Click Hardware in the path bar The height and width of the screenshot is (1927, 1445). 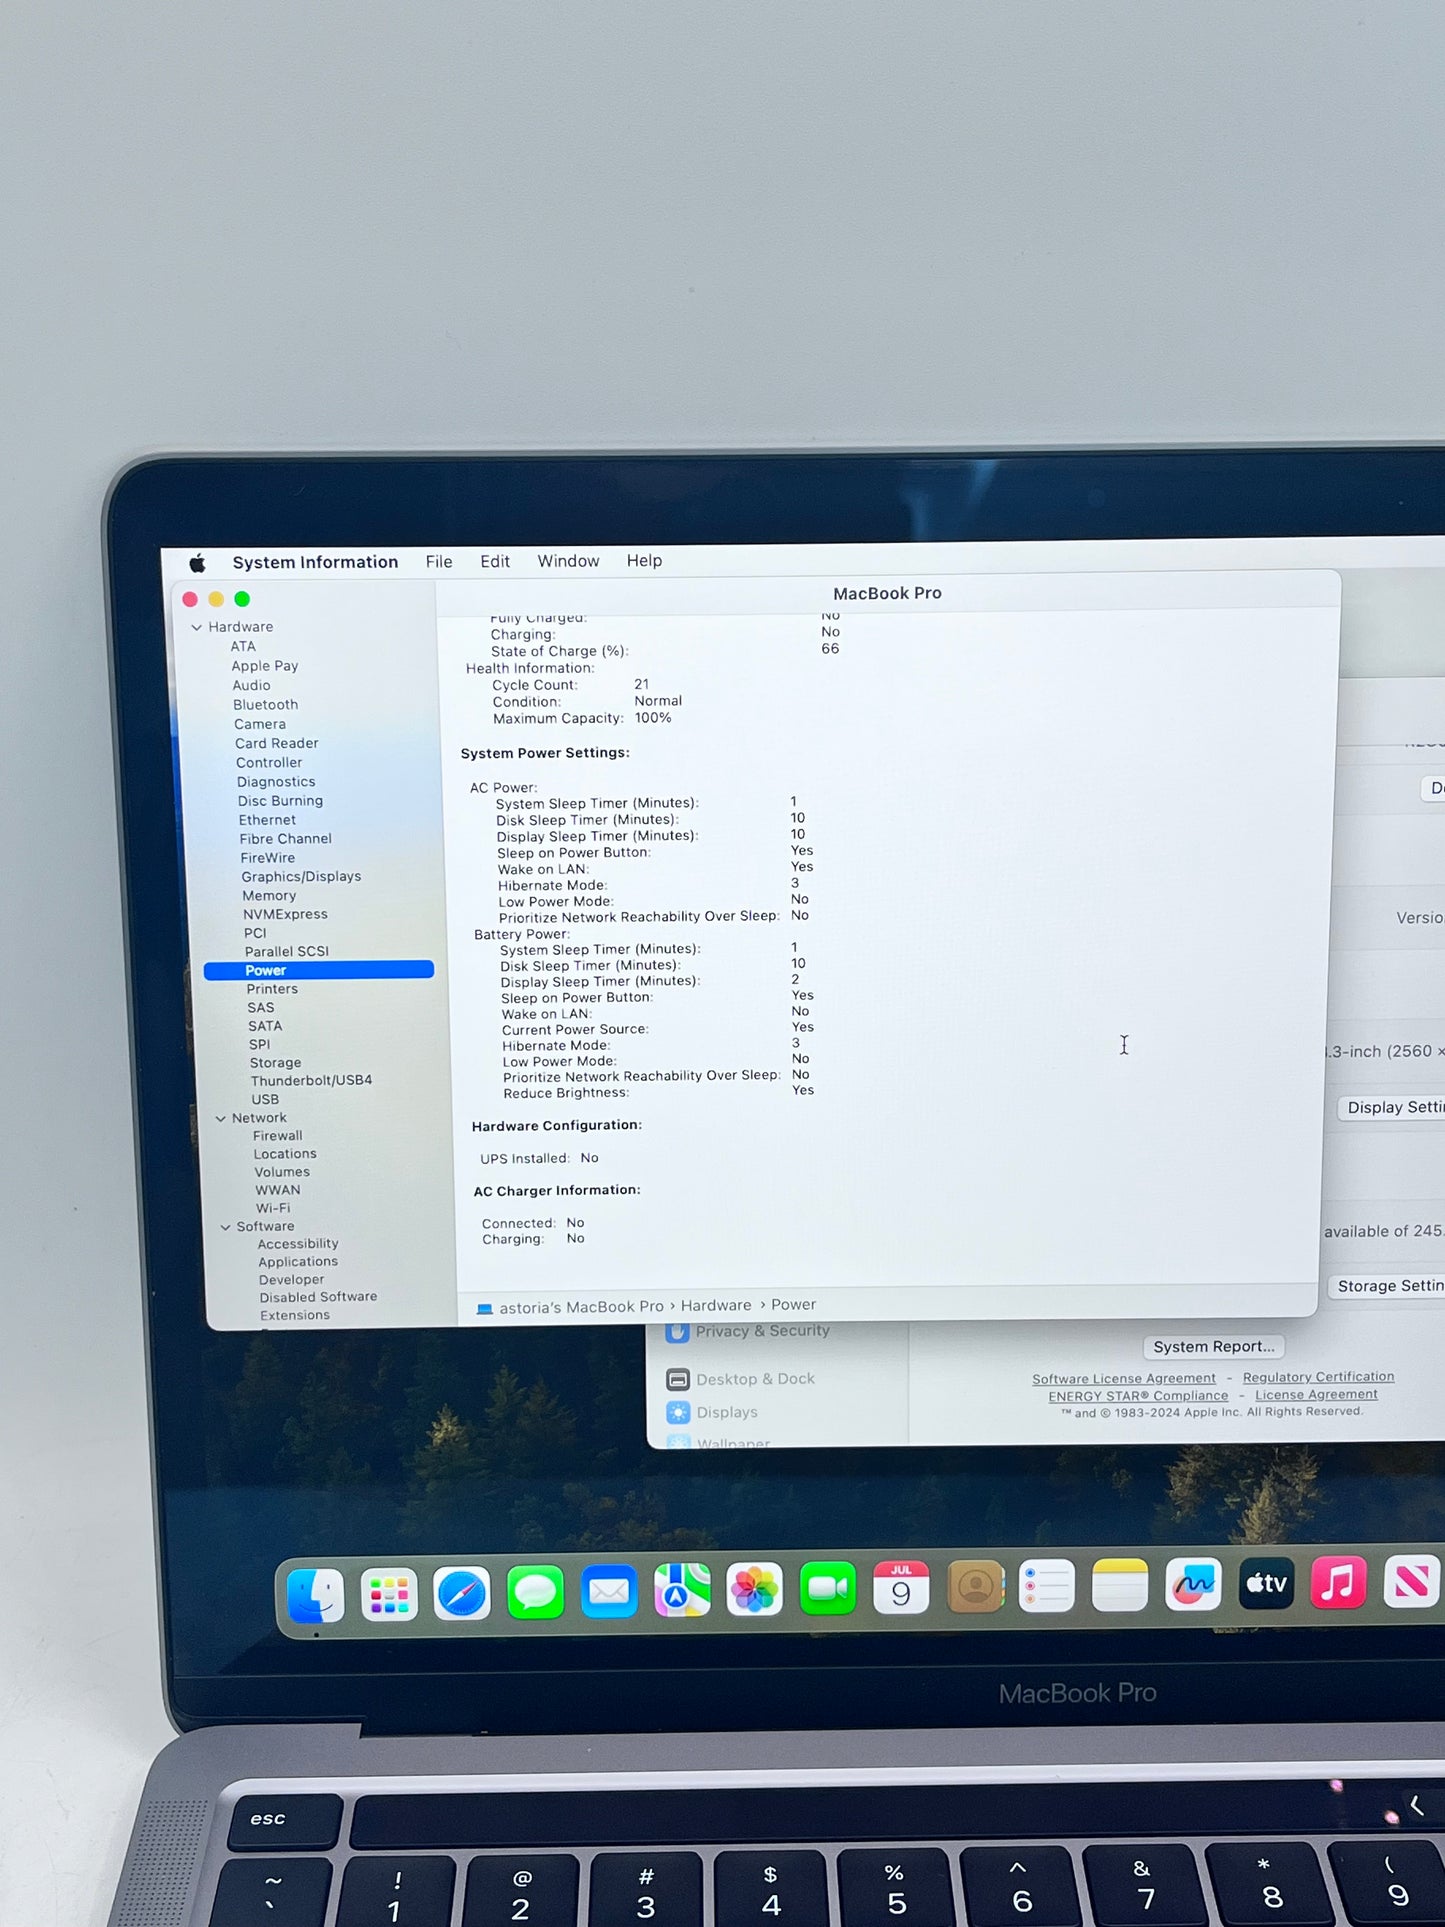click(x=716, y=1306)
